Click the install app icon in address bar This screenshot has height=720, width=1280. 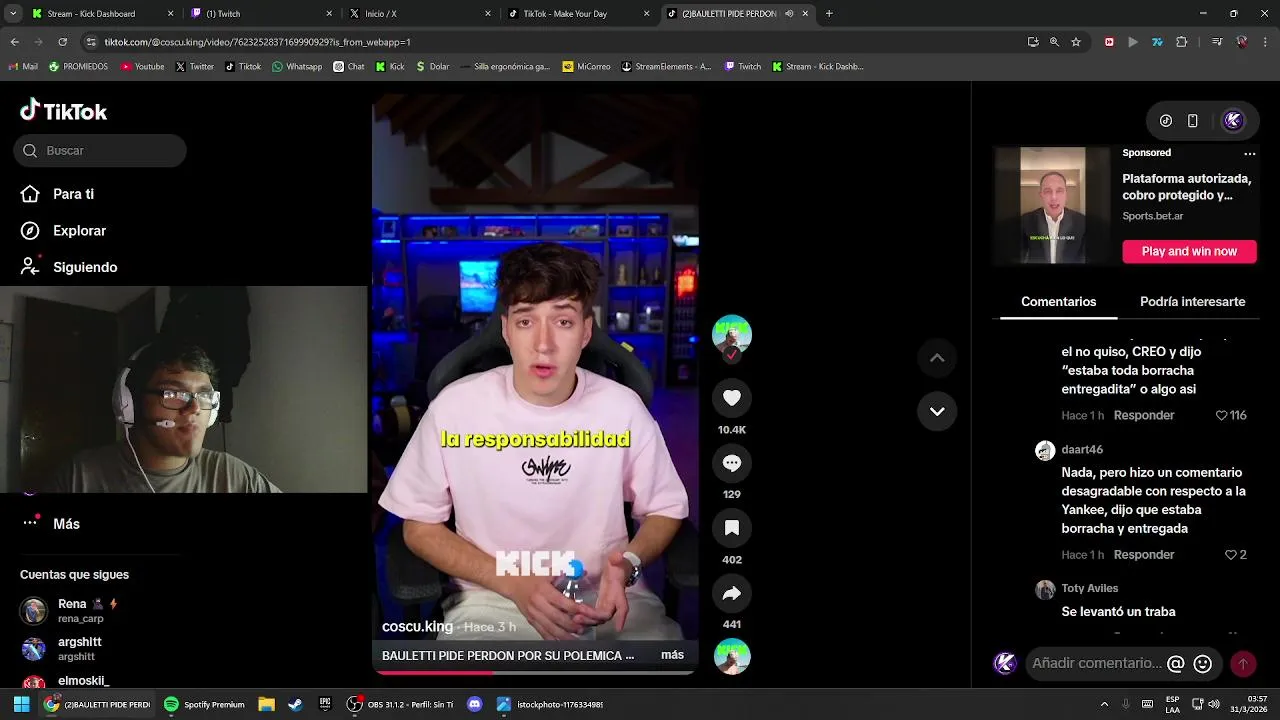(1033, 42)
